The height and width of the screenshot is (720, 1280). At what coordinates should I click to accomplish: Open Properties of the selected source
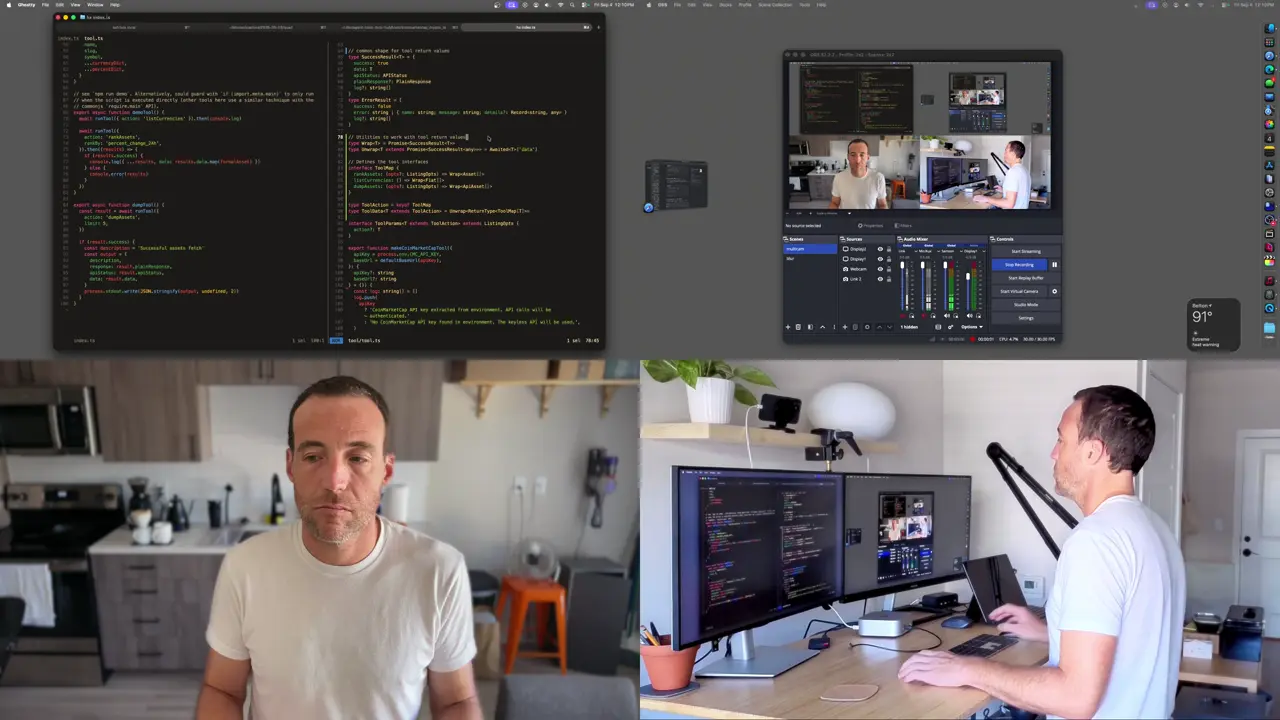[871, 225]
